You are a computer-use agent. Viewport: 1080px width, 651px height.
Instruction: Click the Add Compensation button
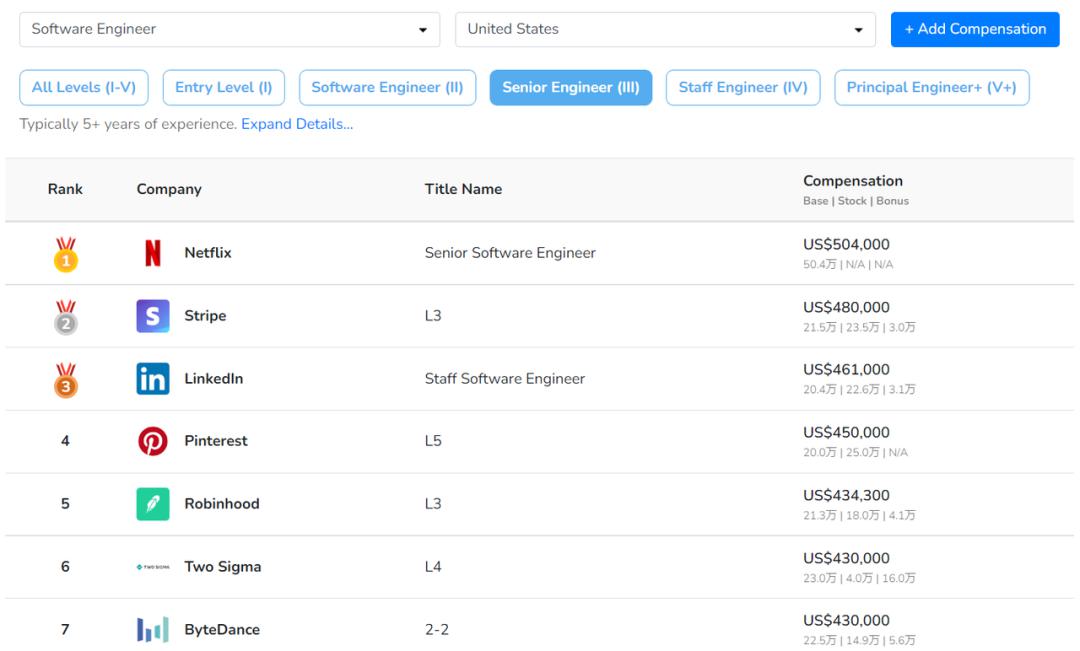point(975,29)
